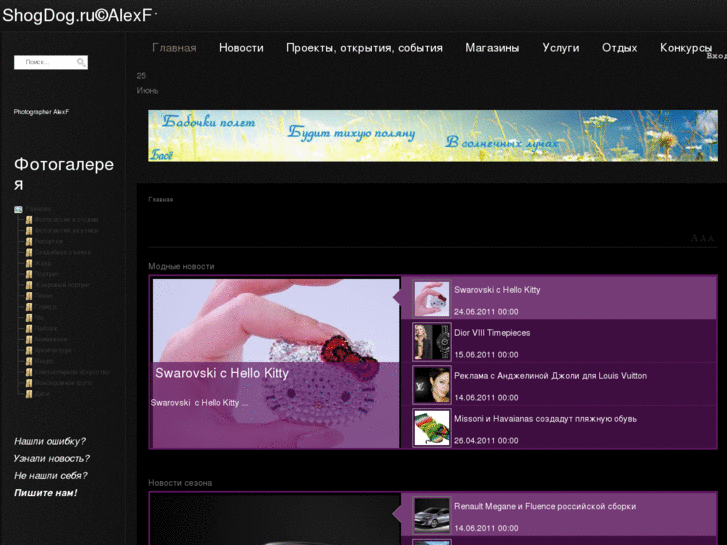Open Renault Megane и Fluence российской сборки
Screen dimensions: 727x545
(545, 507)
